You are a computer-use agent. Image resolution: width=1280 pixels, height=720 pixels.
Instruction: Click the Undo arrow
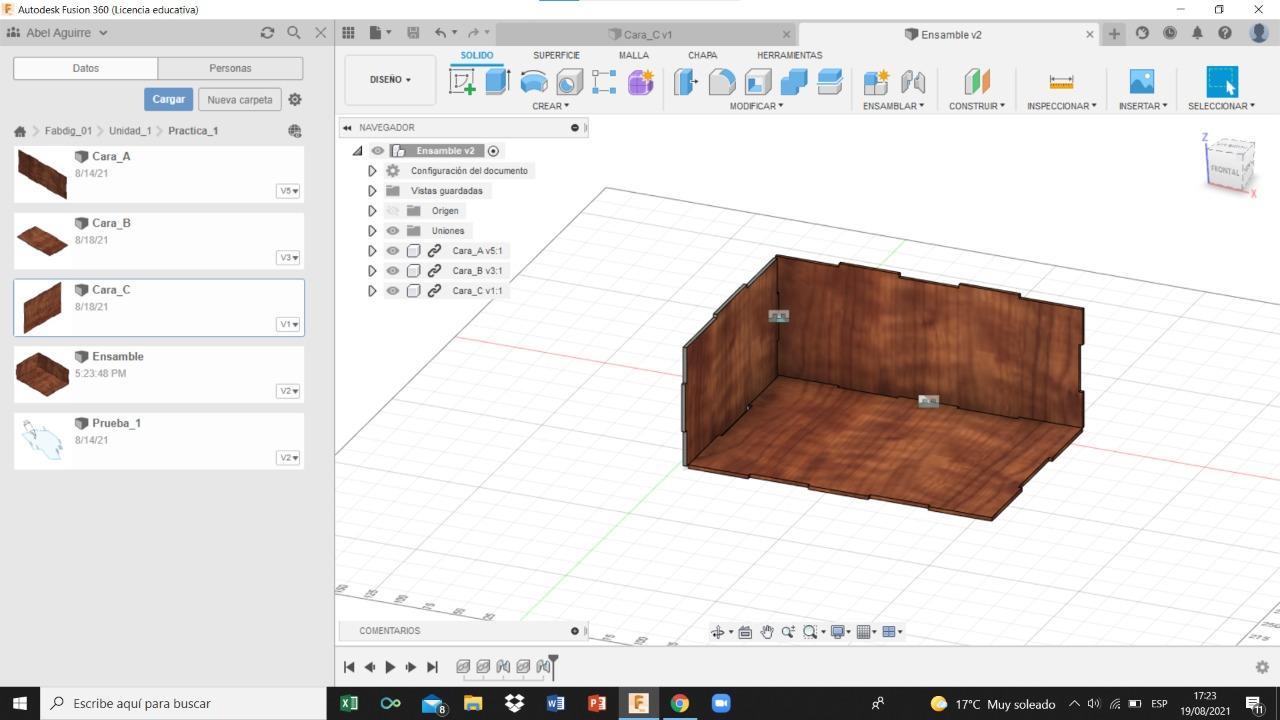pos(440,33)
